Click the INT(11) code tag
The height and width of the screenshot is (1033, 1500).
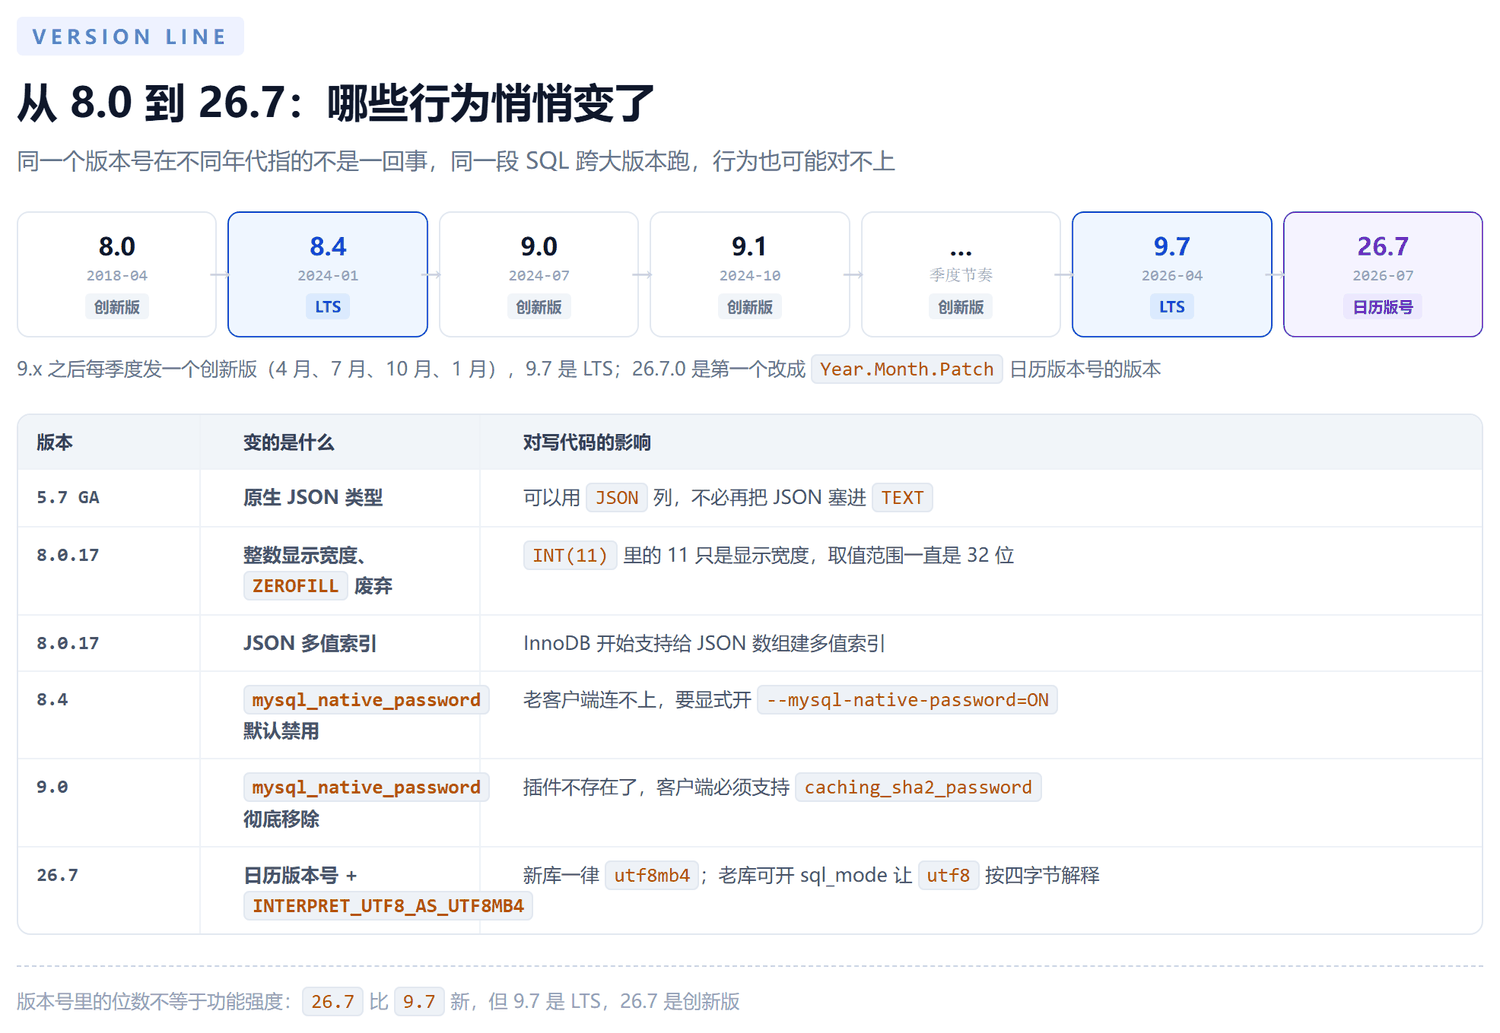570,555
